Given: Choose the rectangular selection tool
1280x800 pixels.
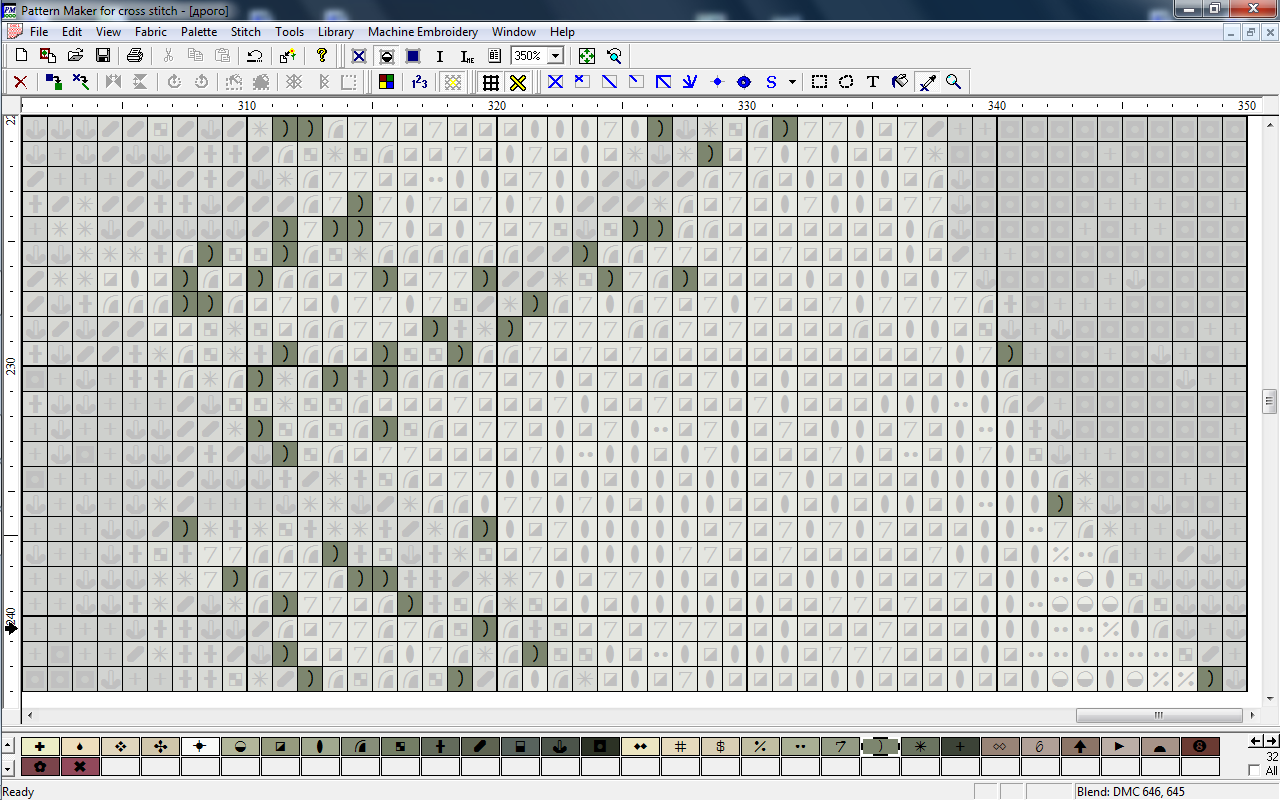Looking at the screenshot, I should tap(819, 82).
